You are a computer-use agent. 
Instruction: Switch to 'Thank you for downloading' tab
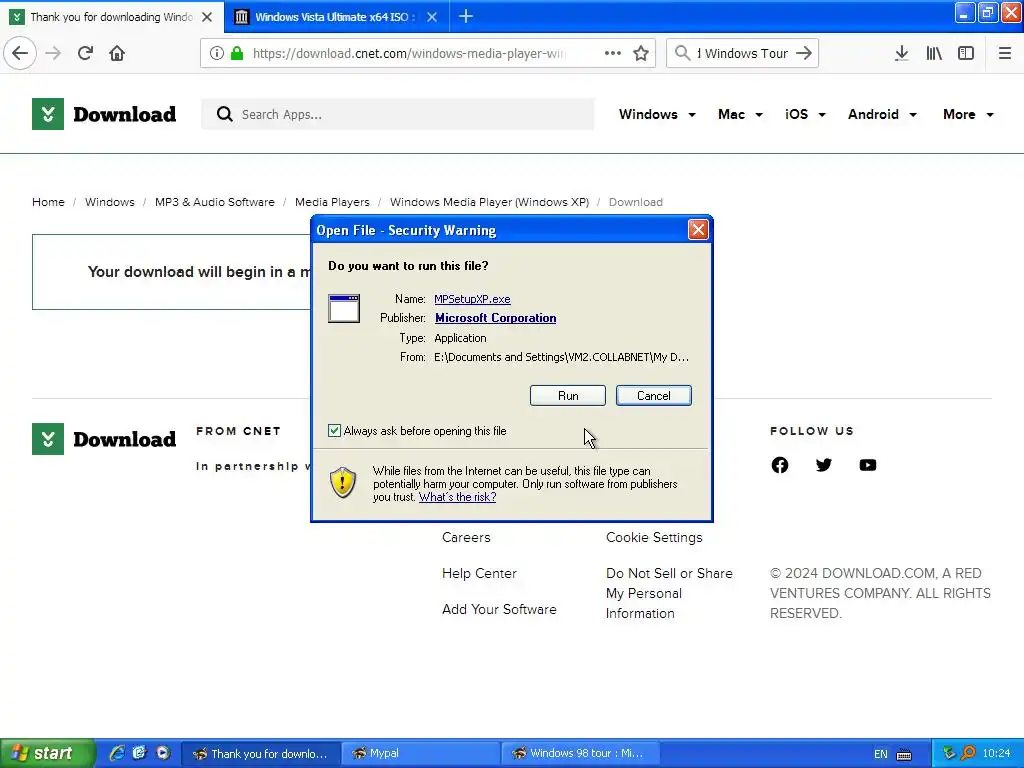112,17
